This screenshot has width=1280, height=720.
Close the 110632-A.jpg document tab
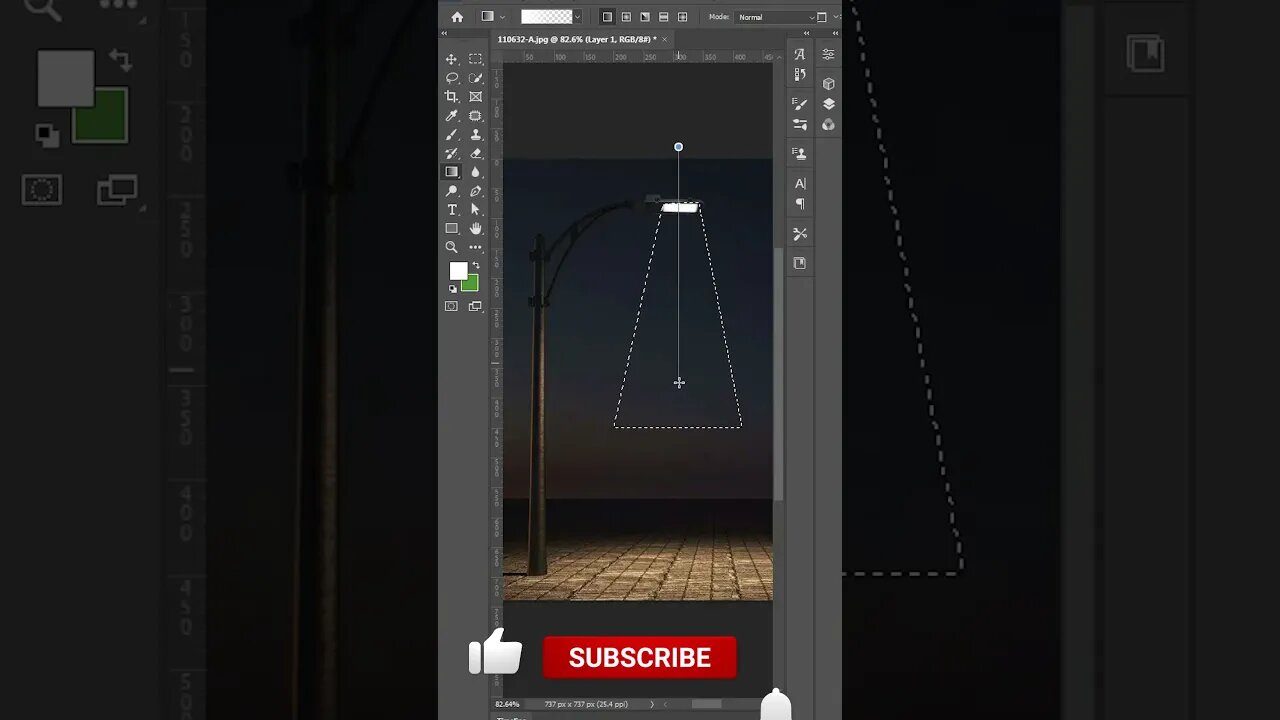tap(666, 39)
